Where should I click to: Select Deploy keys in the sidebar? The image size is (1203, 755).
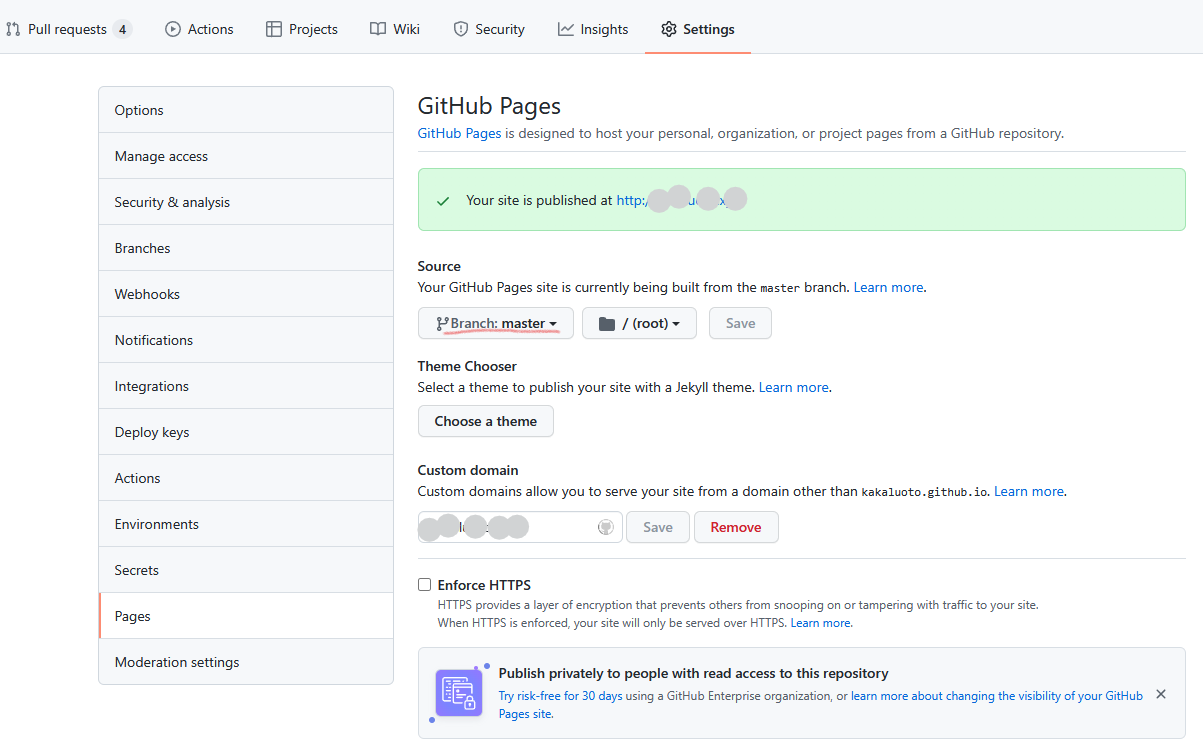[152, 432]
